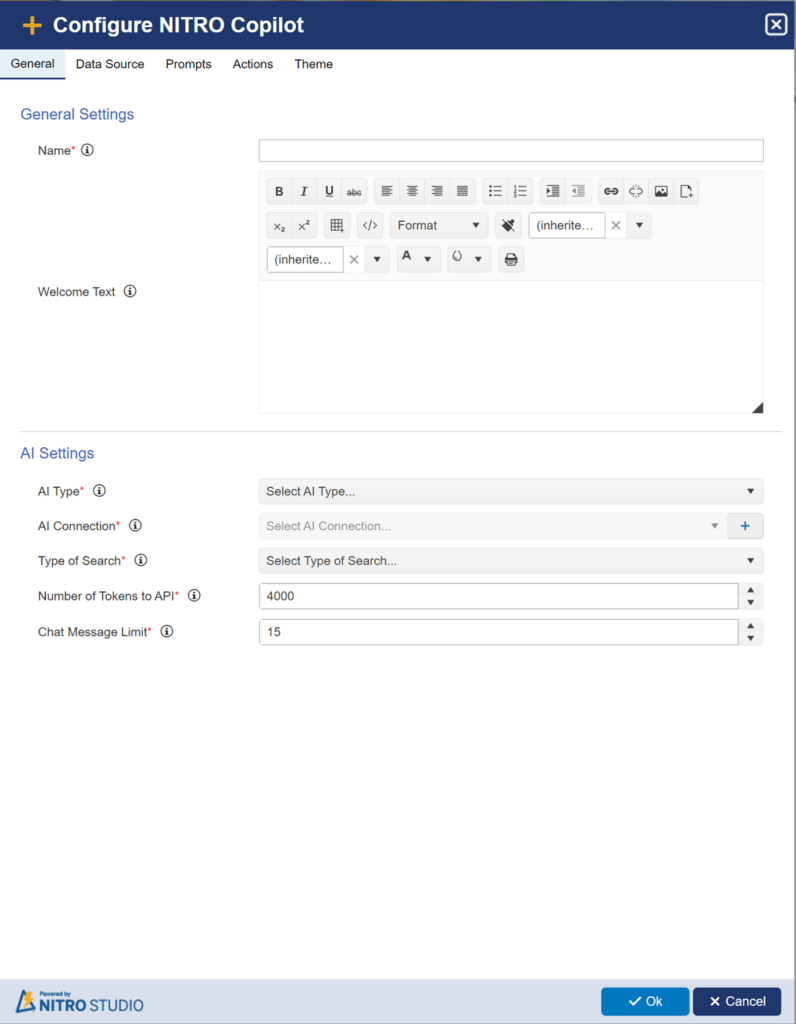This screenshot has width=796, height=1024.
Task: Focus the Name input field
Action: click(511, 150)
